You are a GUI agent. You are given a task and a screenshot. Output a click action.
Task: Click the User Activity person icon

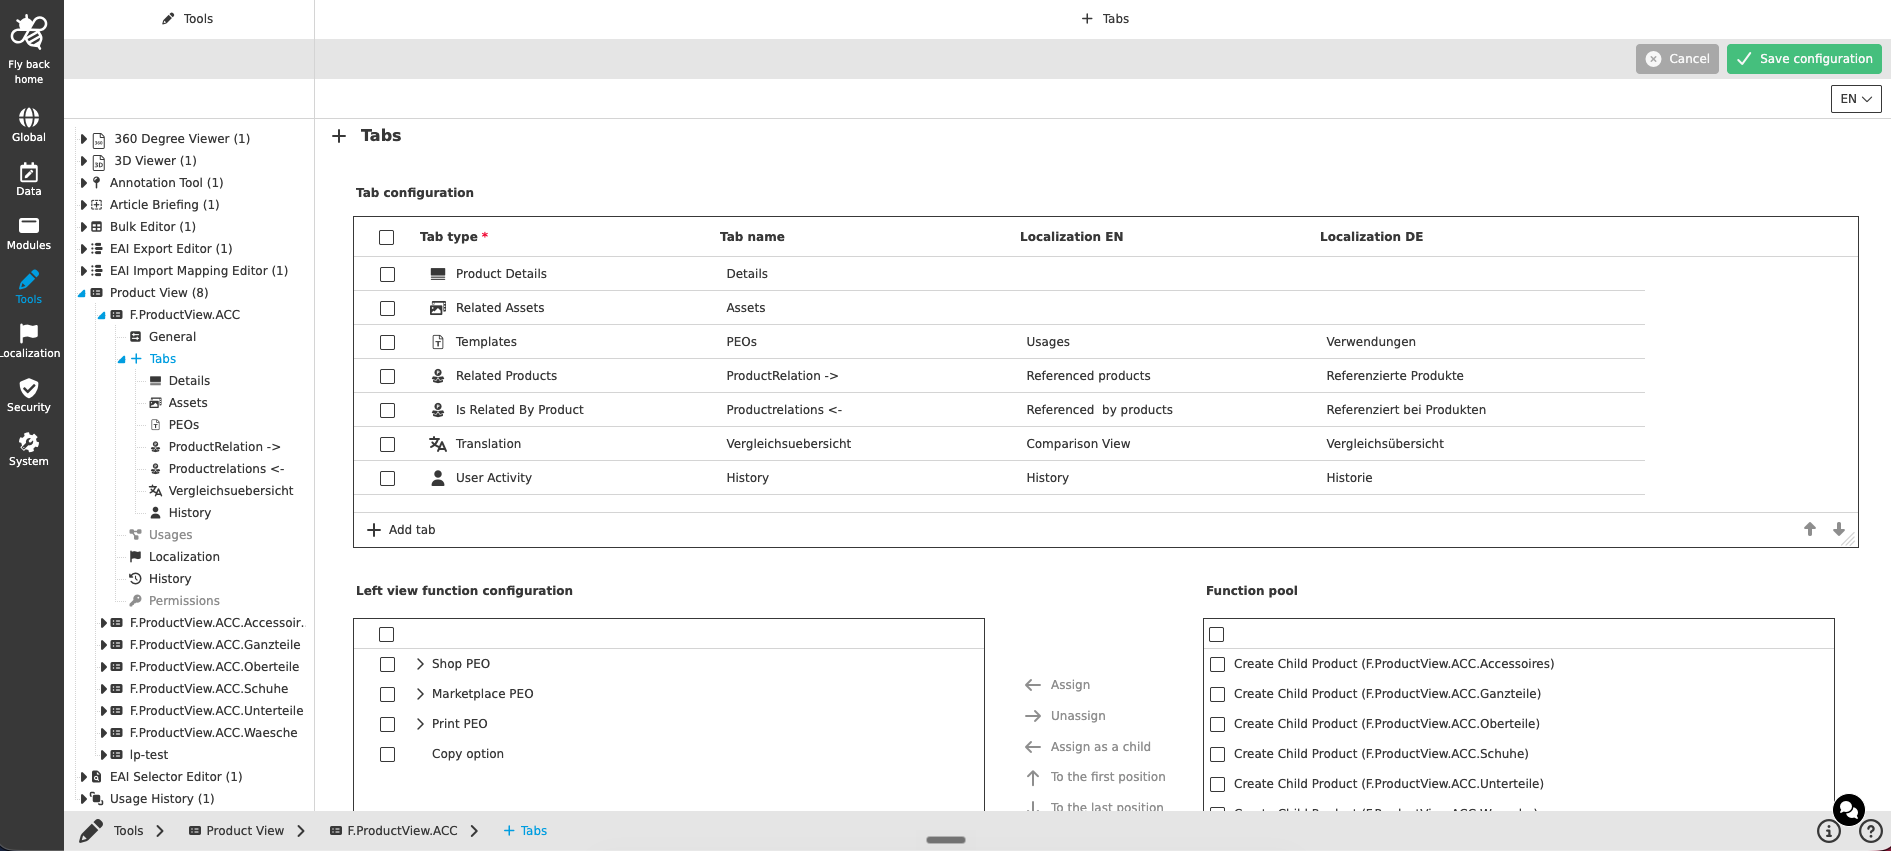point(438,478)
